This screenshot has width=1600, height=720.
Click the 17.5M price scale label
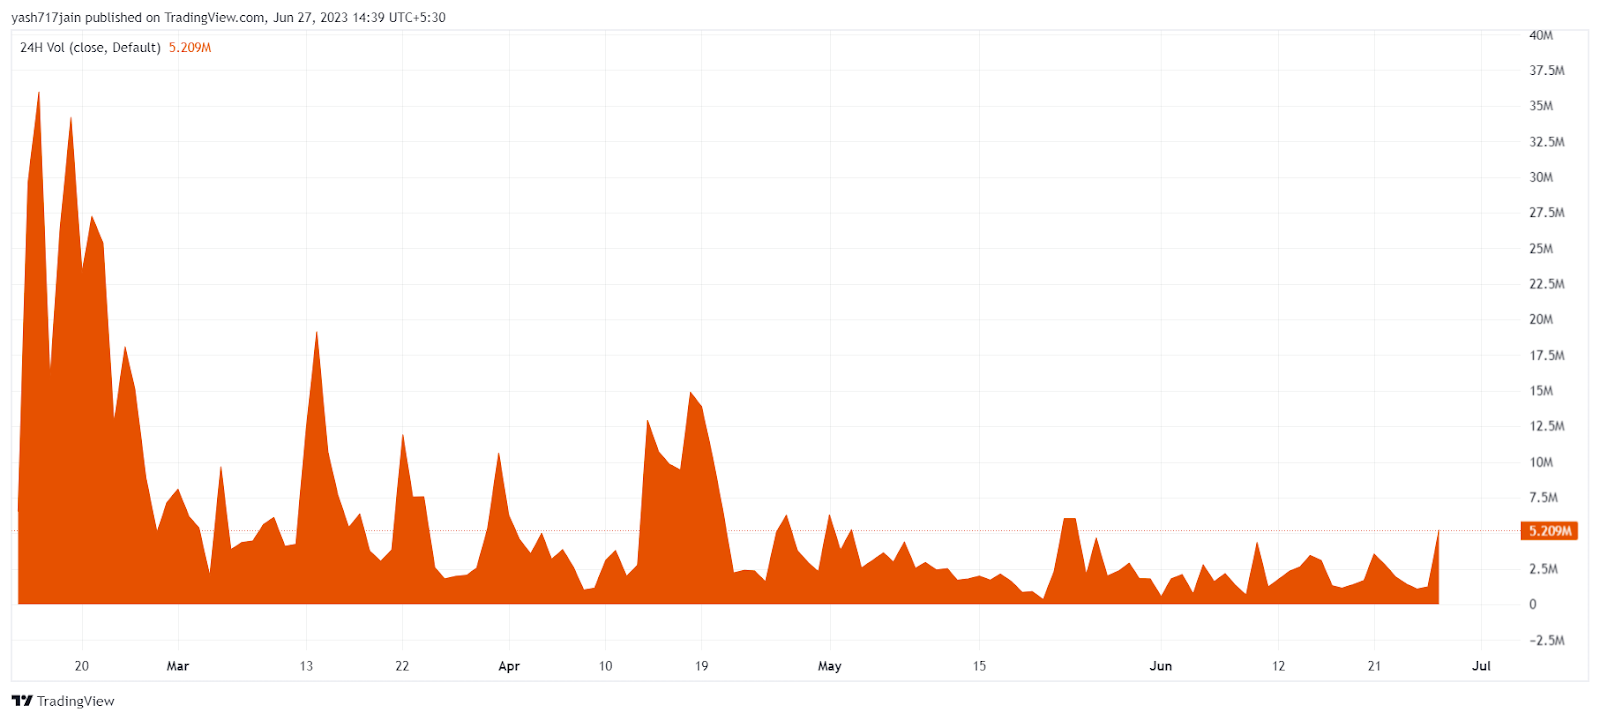(x=1546, y=355)
